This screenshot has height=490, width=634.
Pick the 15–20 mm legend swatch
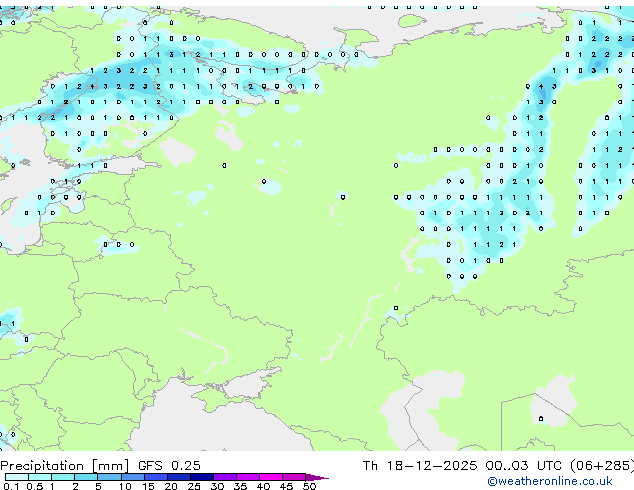156,477
